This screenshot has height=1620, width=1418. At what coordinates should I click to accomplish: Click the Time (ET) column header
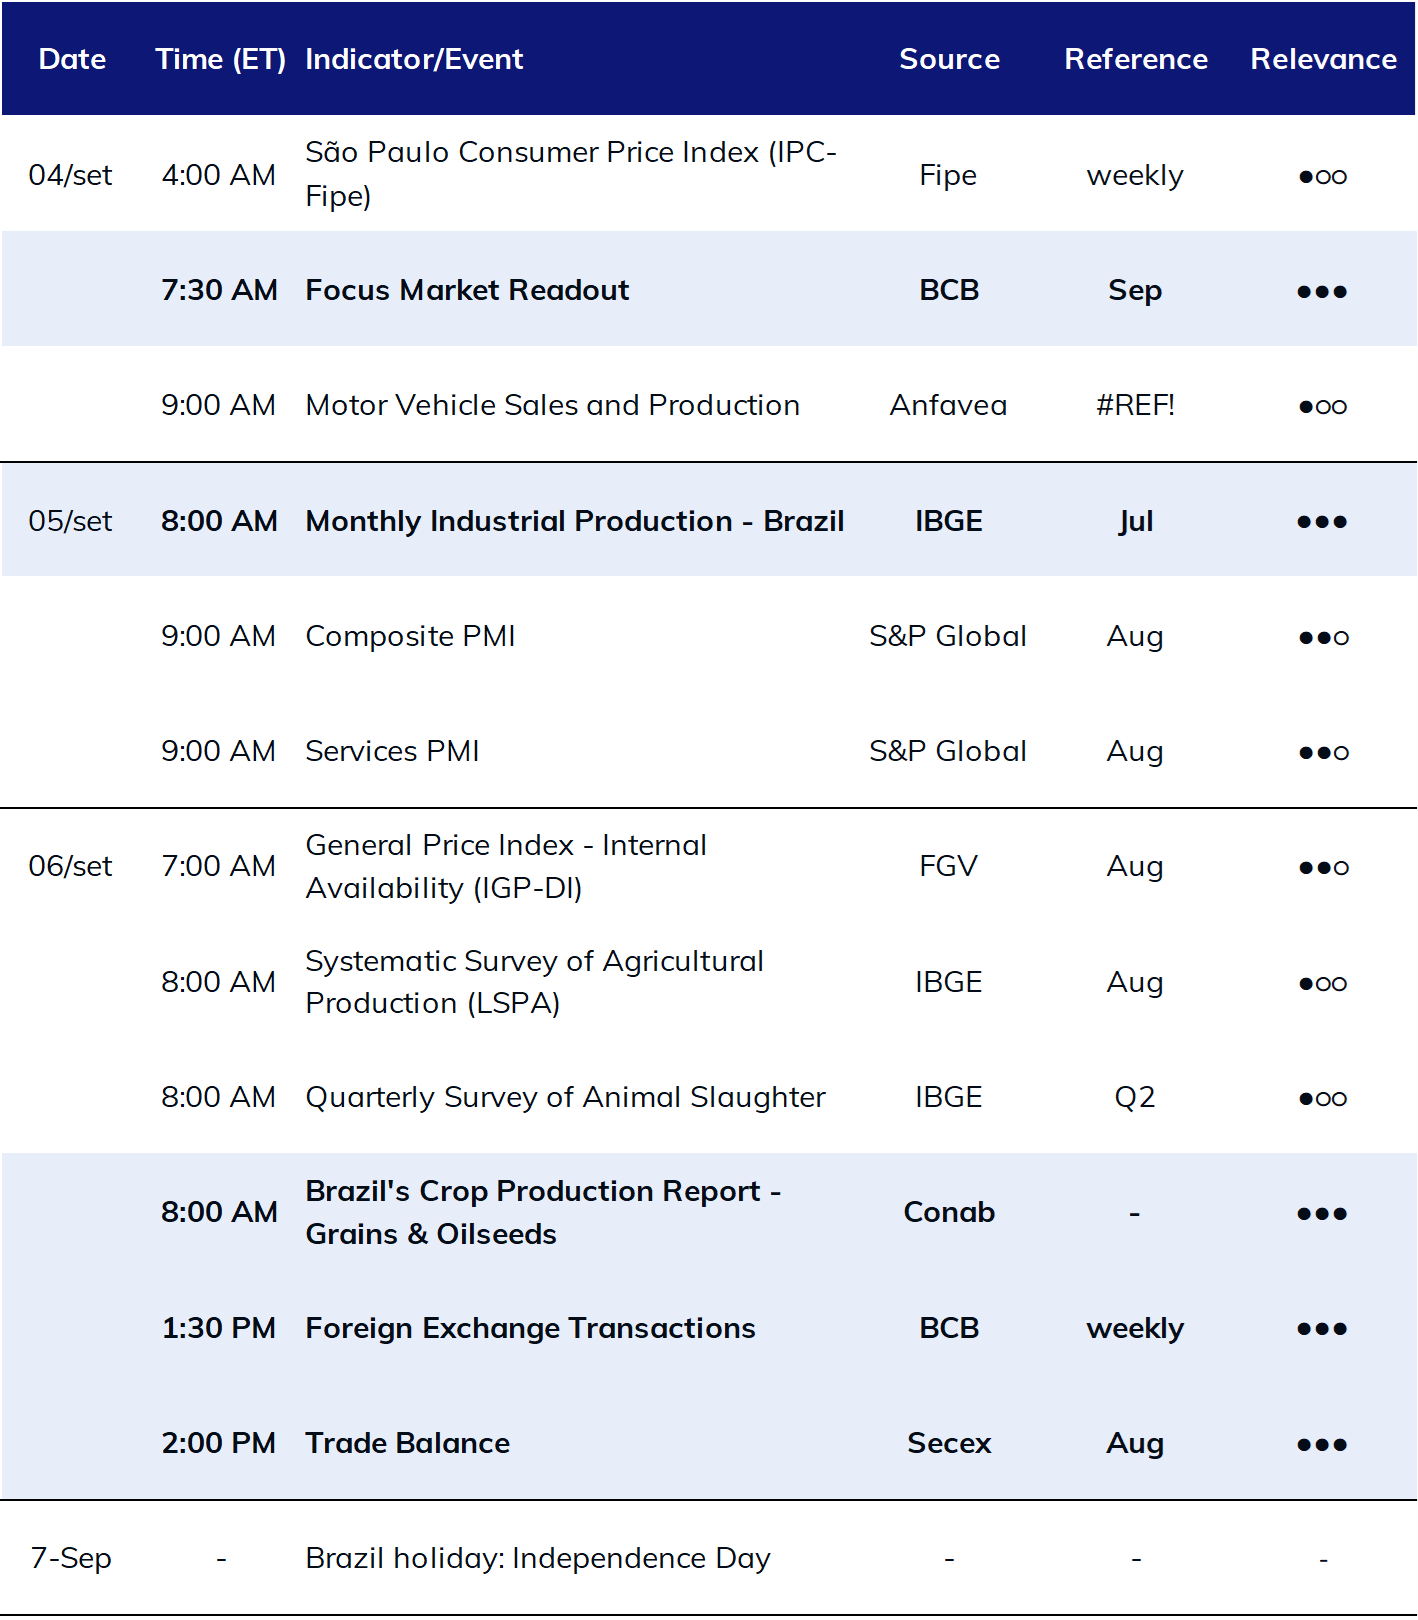220,59
